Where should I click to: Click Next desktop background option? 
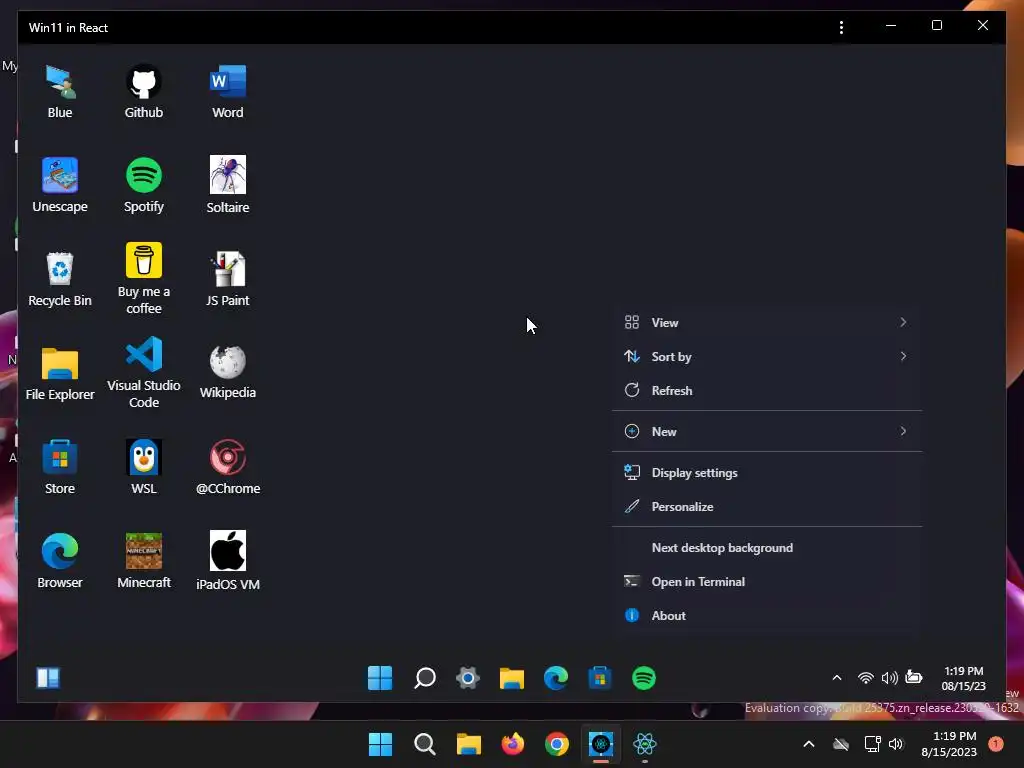767,547
